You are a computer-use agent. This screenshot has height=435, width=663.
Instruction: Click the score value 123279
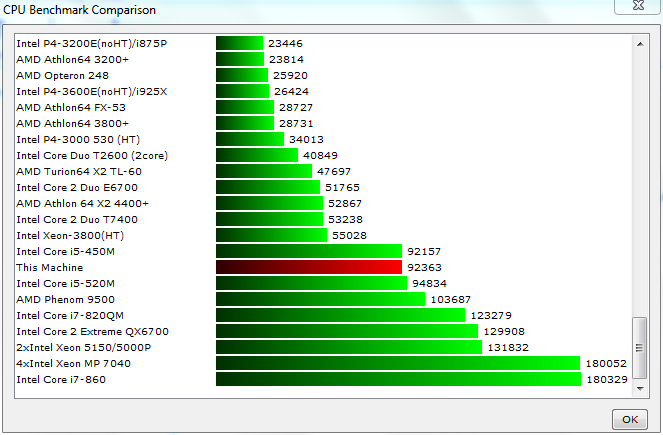[x=491, y=316]
